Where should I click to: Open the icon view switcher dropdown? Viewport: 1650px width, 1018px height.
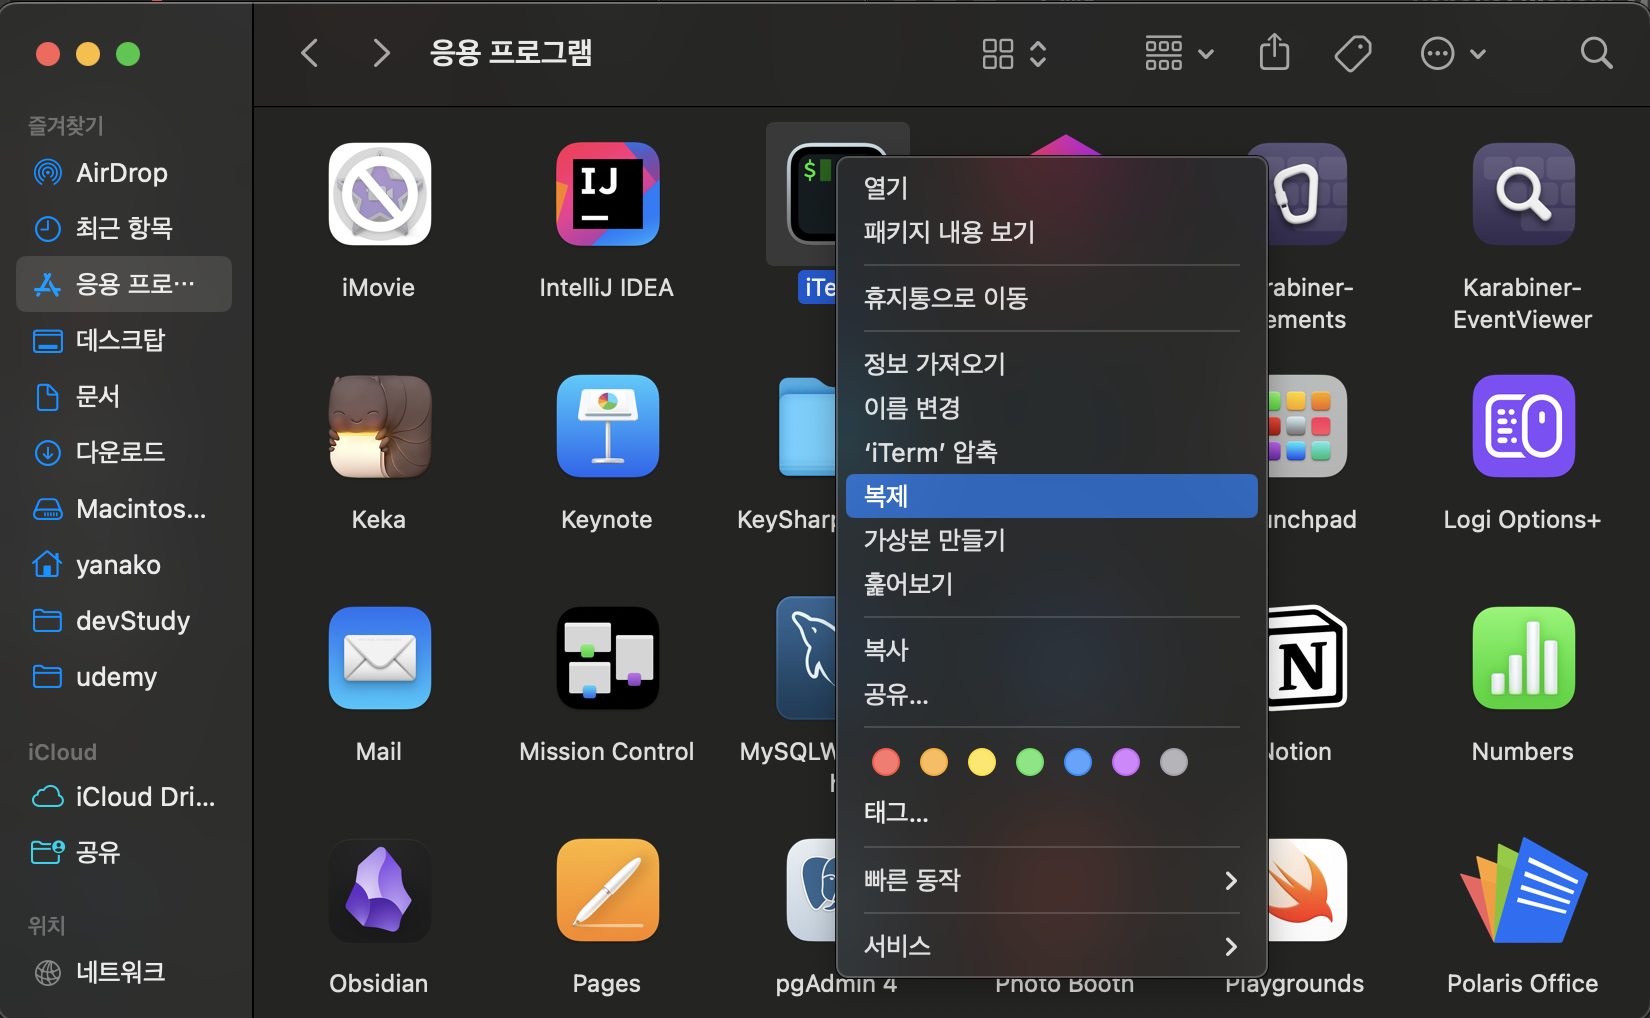pyautogui.click(x=1014, y=53)
